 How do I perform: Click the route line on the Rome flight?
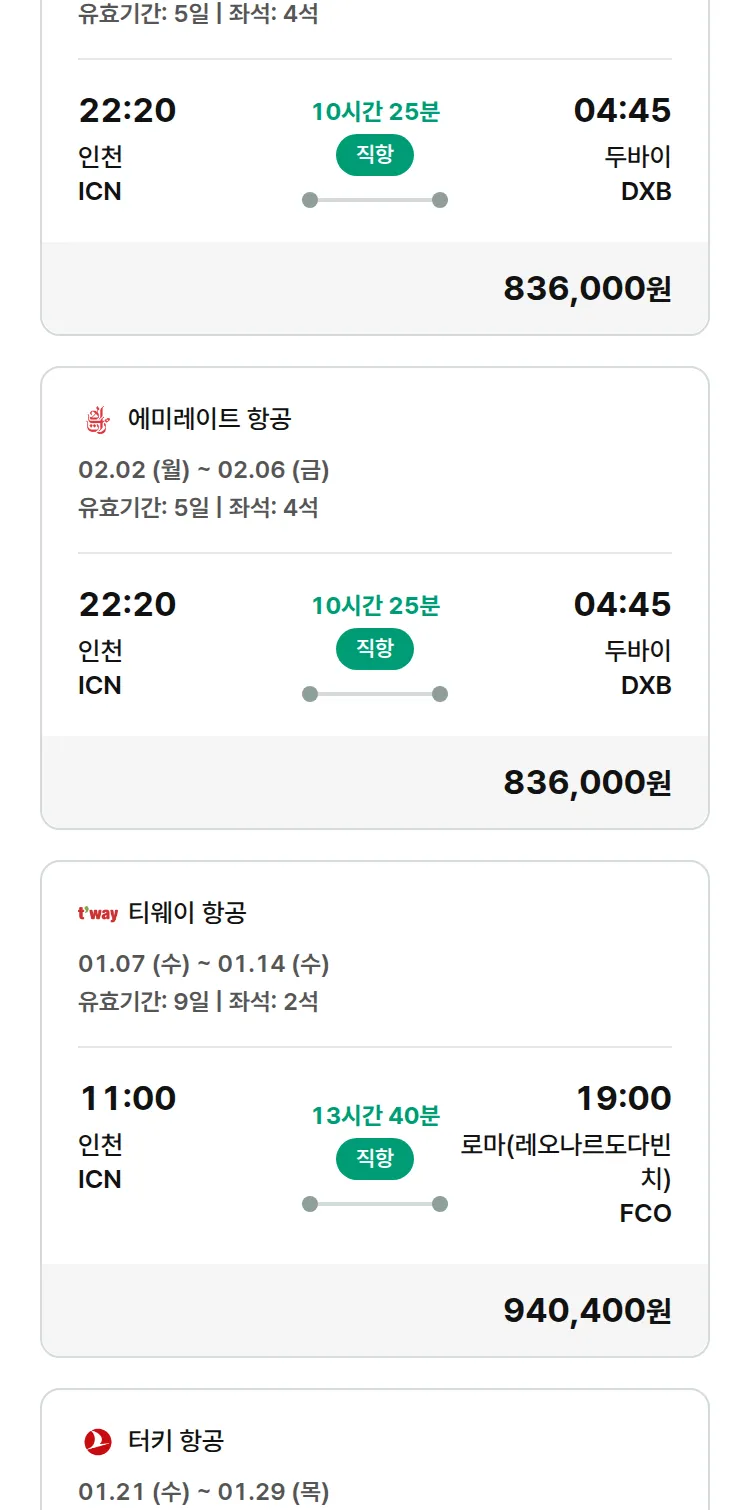(x=375, y=1204)
